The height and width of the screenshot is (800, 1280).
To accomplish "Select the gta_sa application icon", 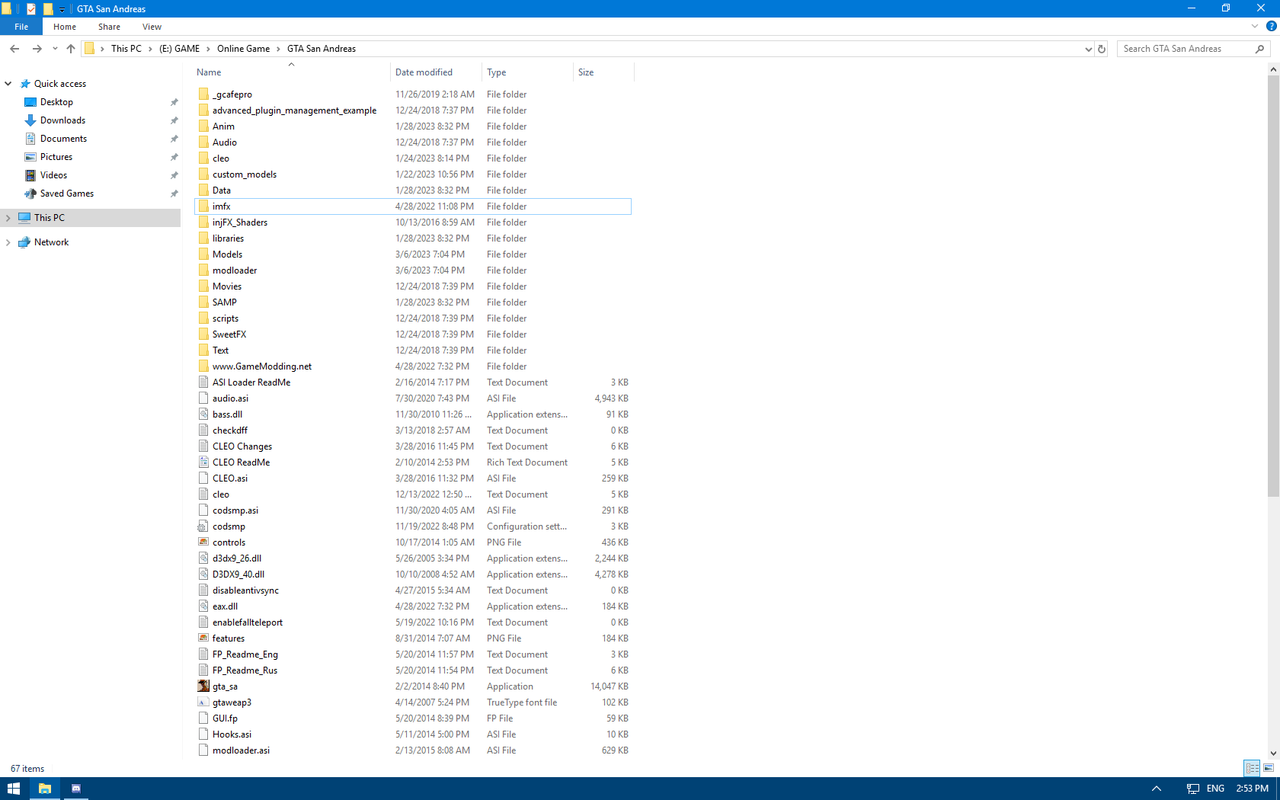I will pos(204,686).
